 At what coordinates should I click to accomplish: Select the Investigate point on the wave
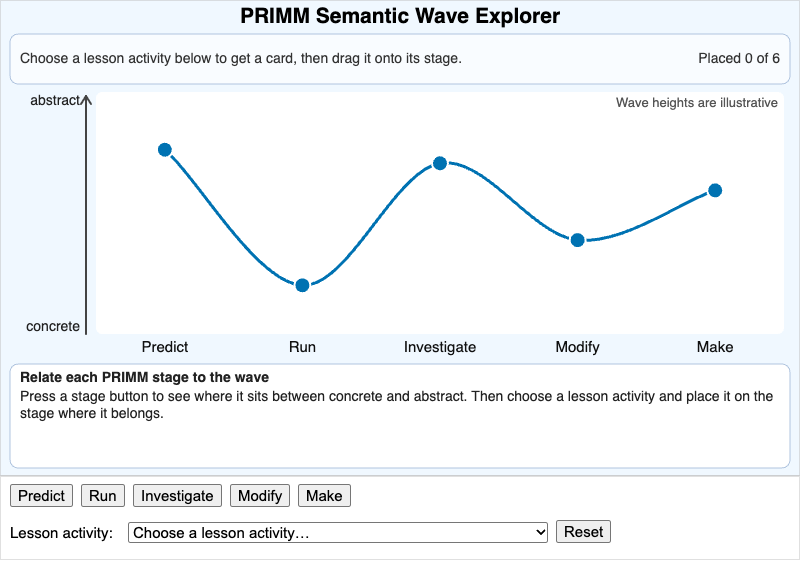coord(440,163)
